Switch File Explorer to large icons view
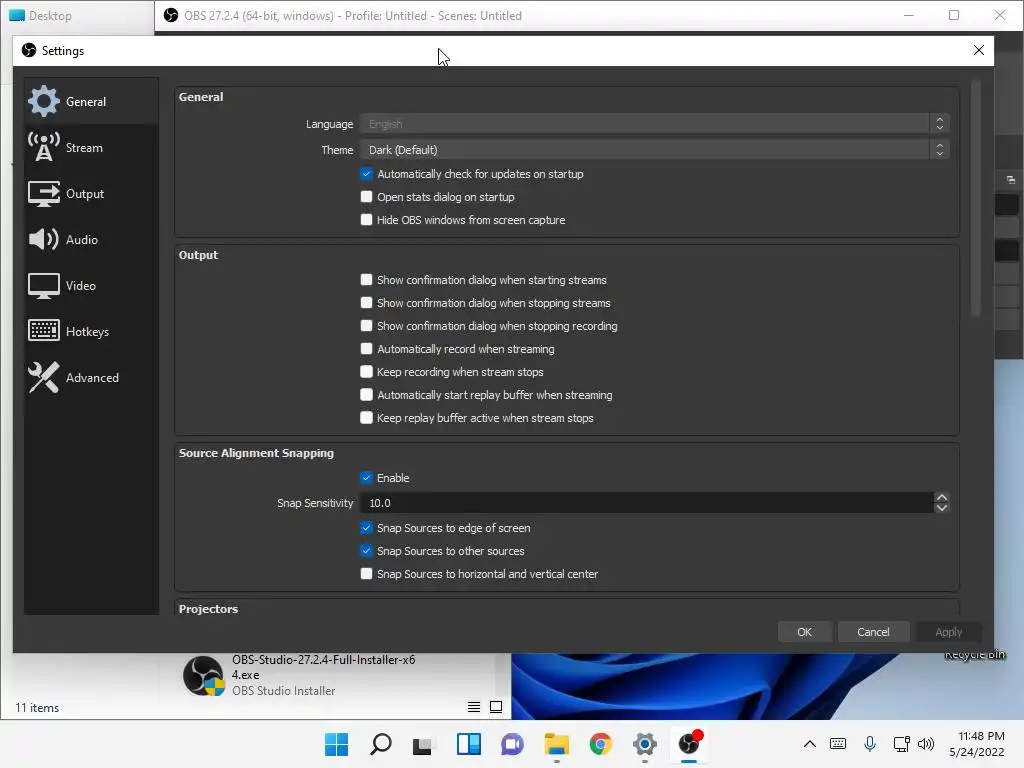The height and width of the screenshot is (768, 1024). tap(496, 707)
